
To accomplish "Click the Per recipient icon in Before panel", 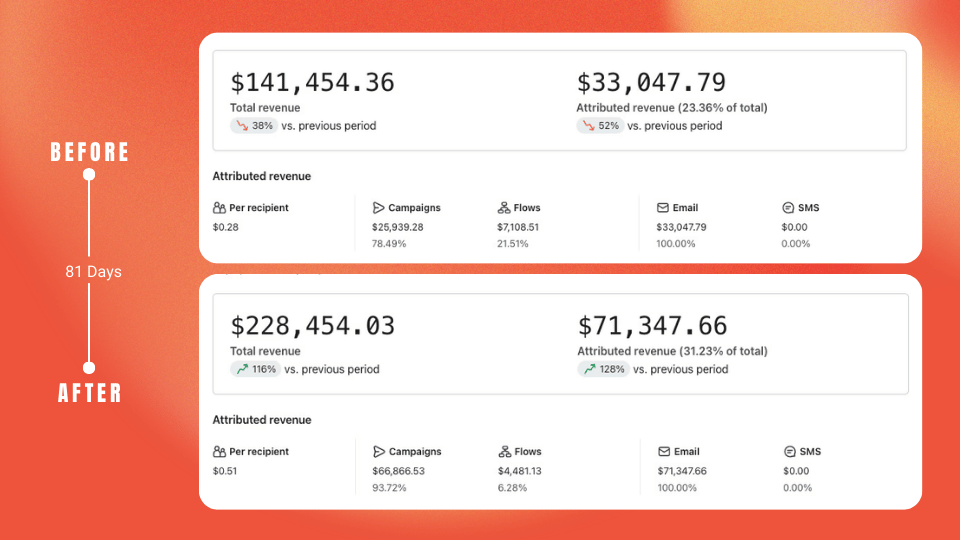I will (x=220, y=208).
